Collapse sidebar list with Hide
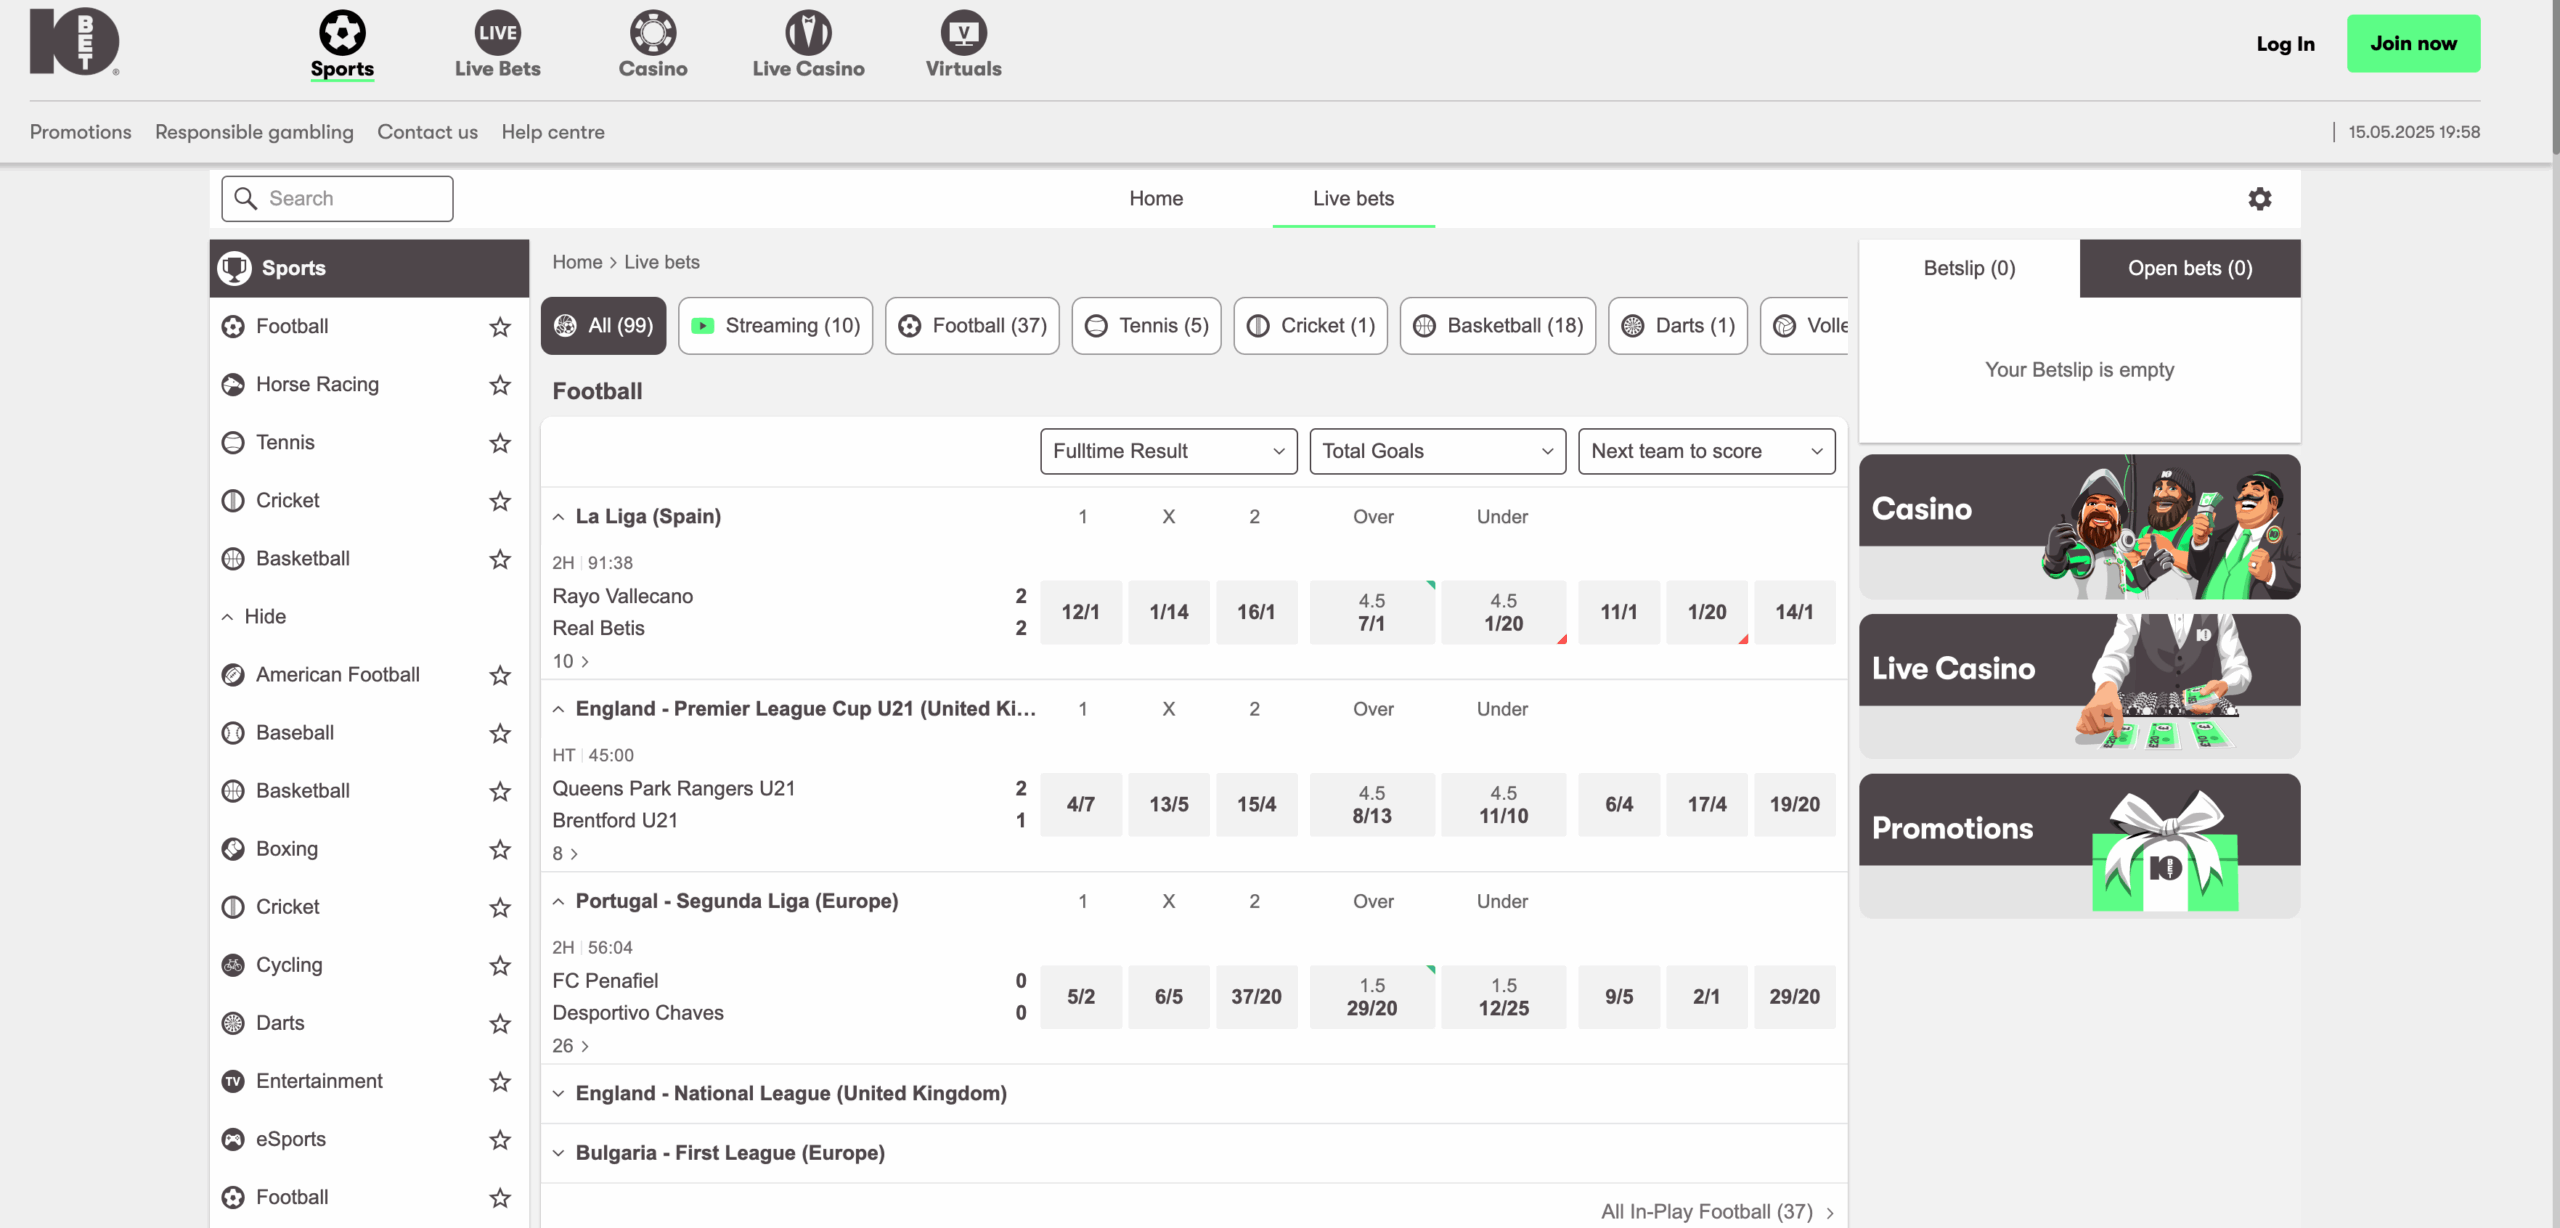This screenshot has width=2560, height=1228. coord(254,616)
